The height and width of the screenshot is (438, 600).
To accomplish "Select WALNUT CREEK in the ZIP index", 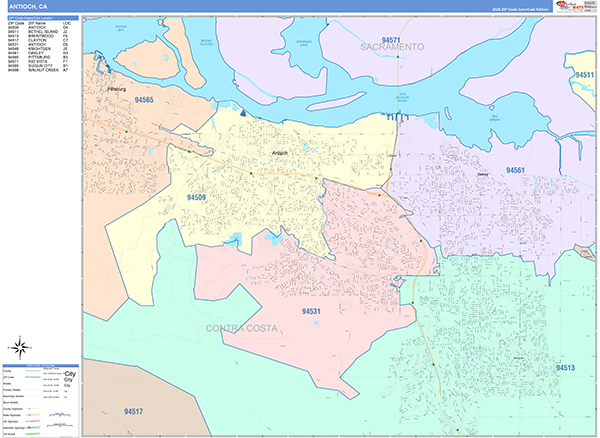I will point(43,70).
